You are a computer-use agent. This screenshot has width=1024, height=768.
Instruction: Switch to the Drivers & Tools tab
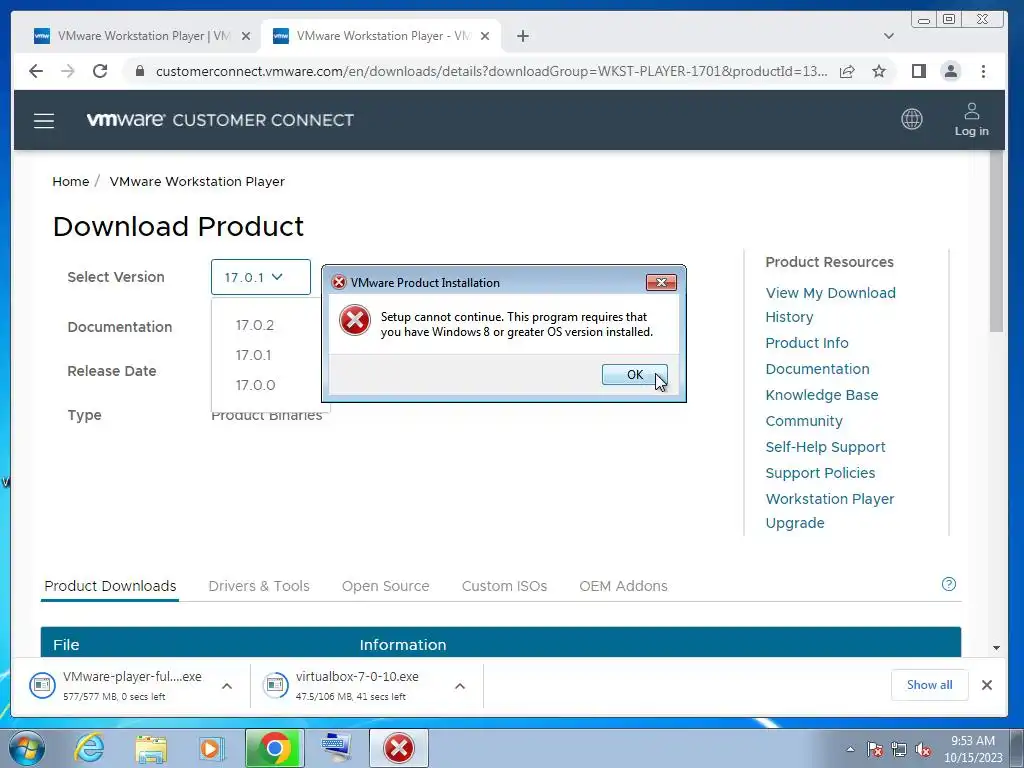point(259,586)
